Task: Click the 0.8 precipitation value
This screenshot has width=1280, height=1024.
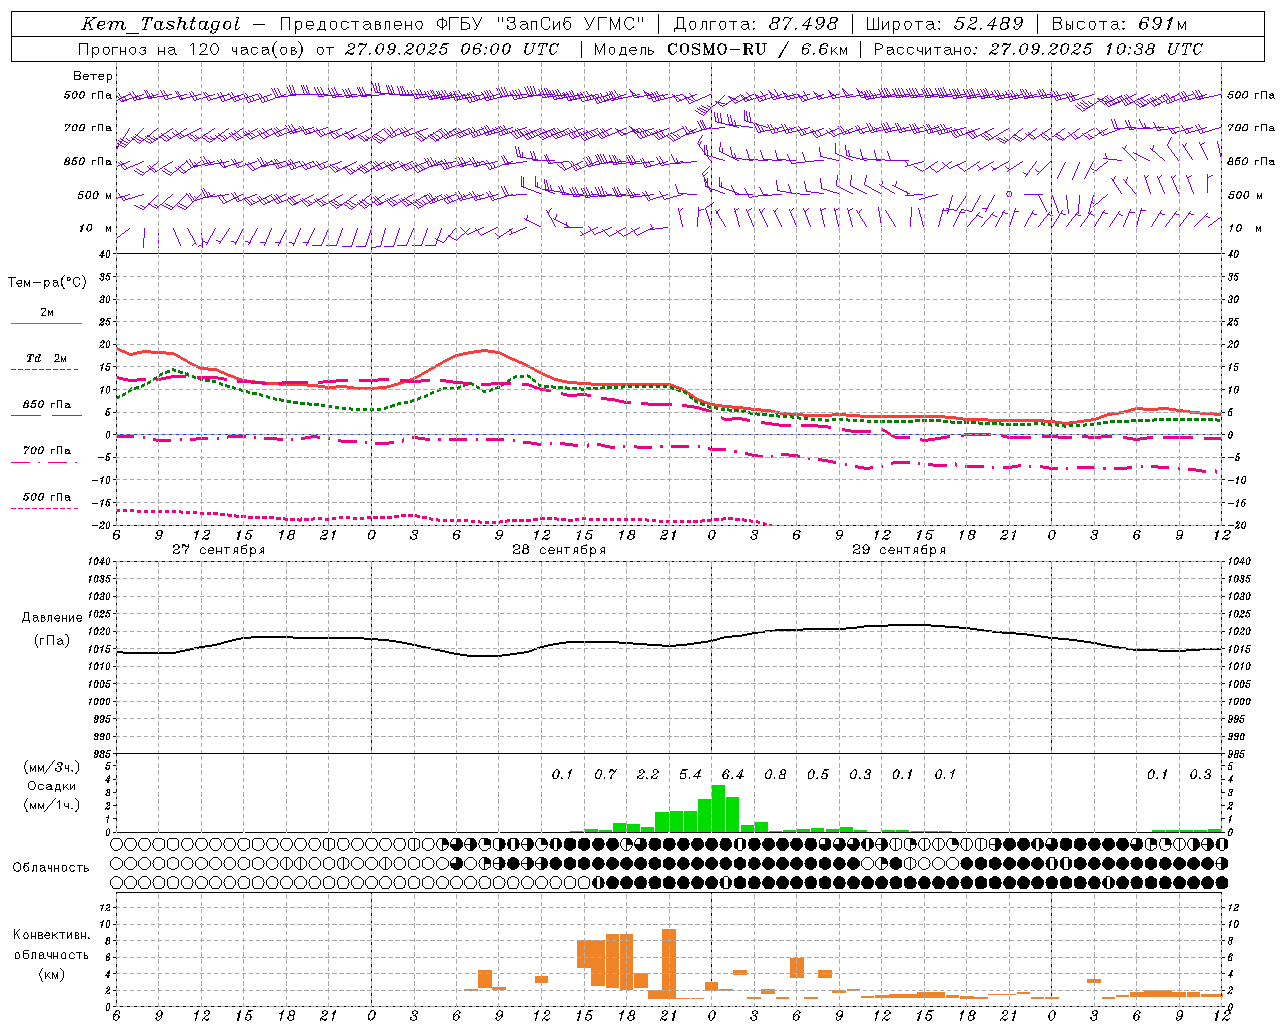Action: 775,774
